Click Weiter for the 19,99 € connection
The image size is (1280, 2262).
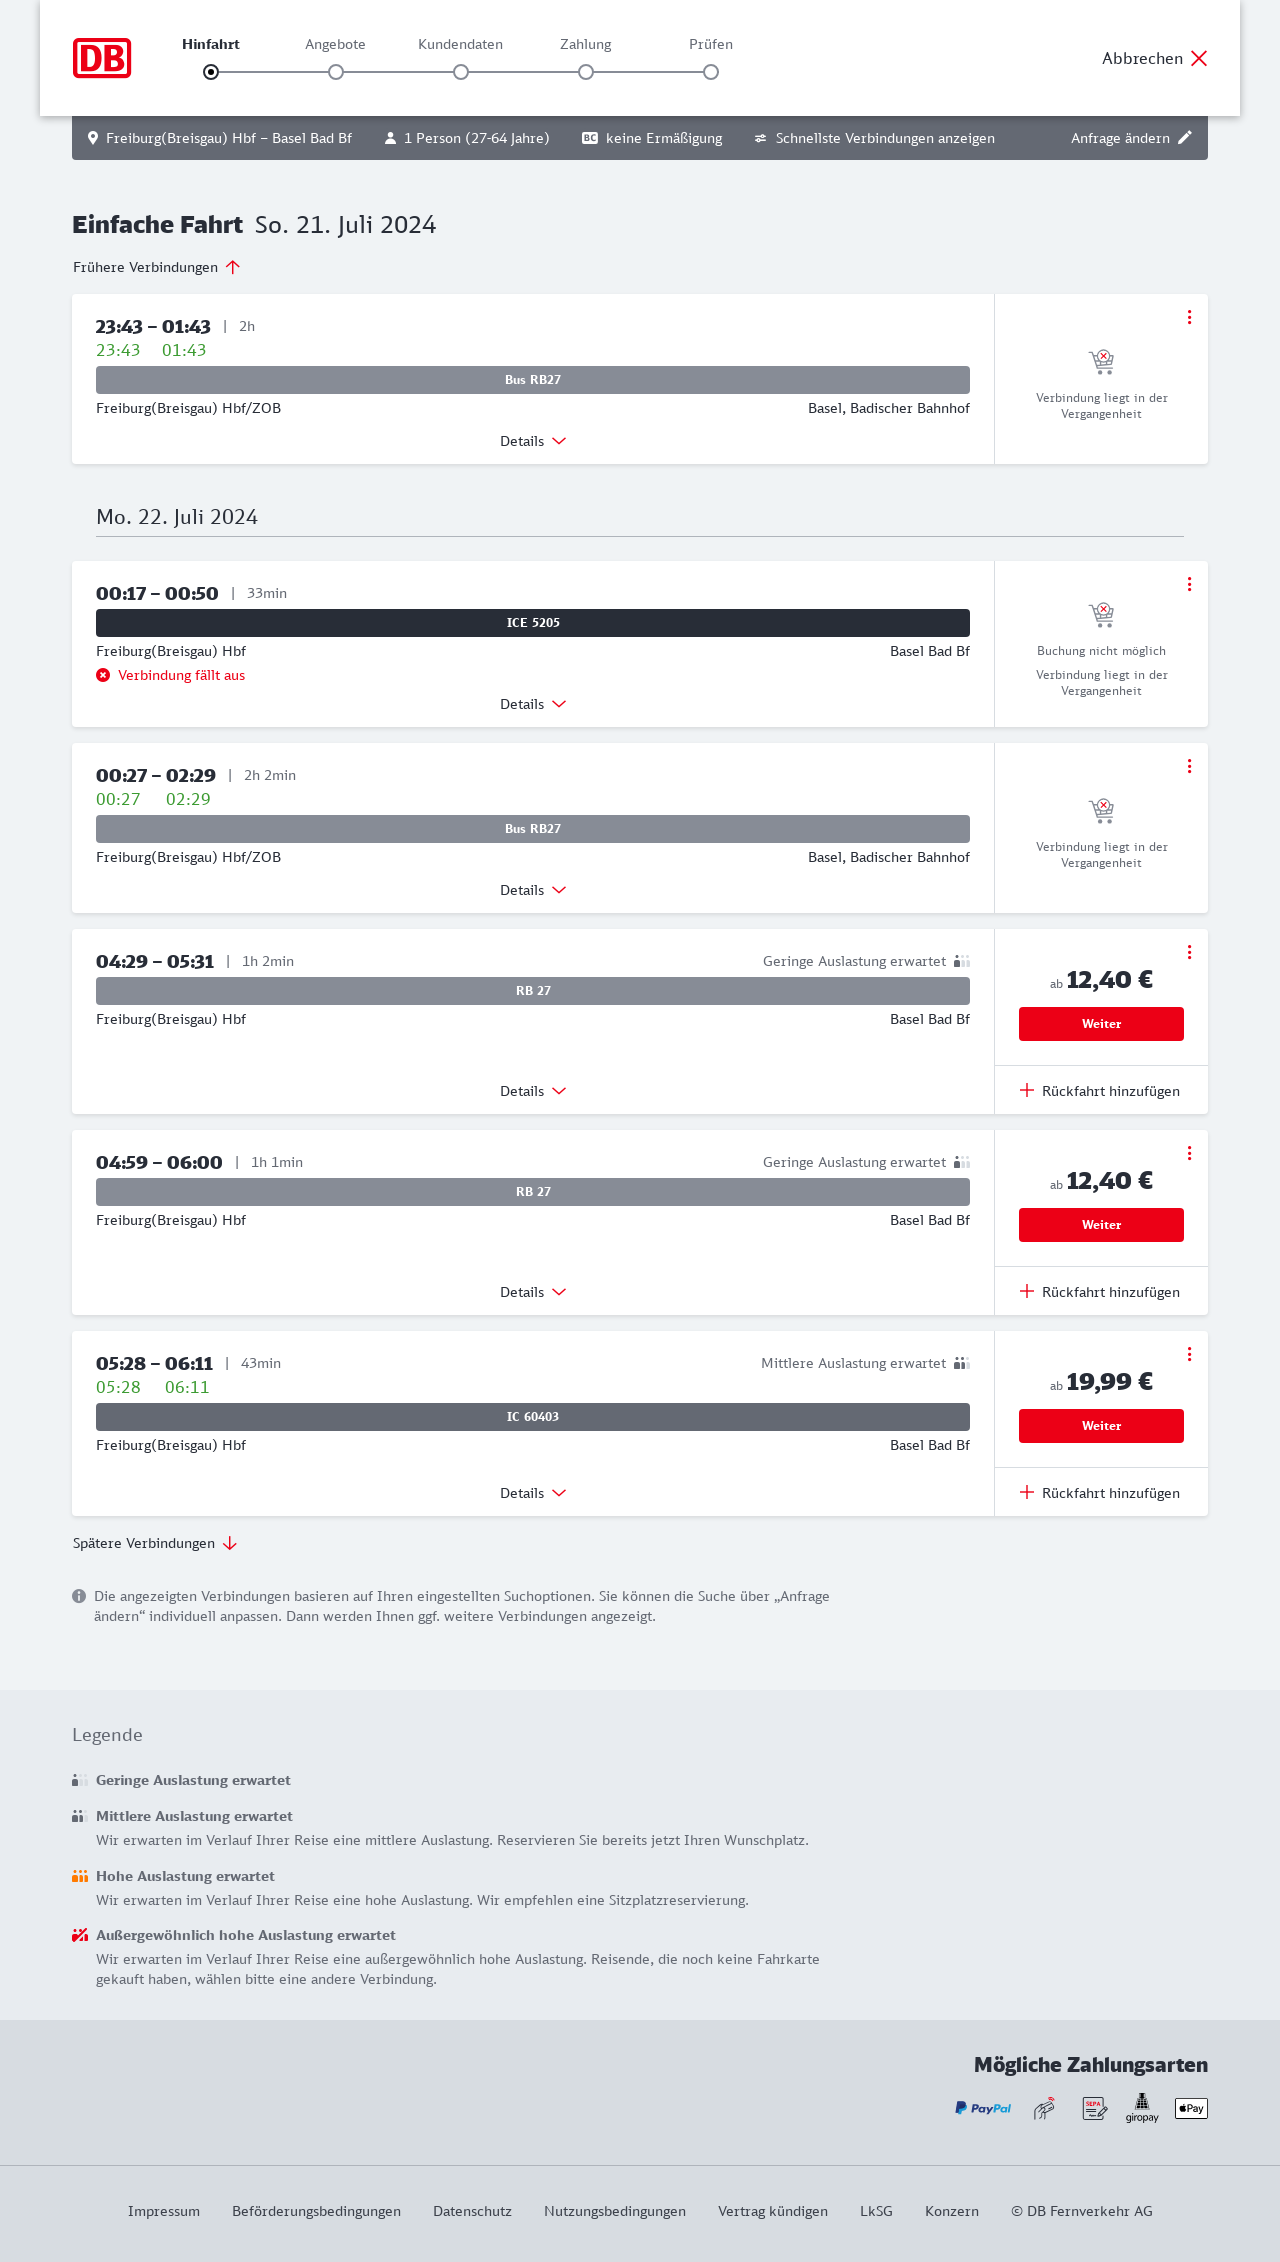click(x=1101, y=1426)
